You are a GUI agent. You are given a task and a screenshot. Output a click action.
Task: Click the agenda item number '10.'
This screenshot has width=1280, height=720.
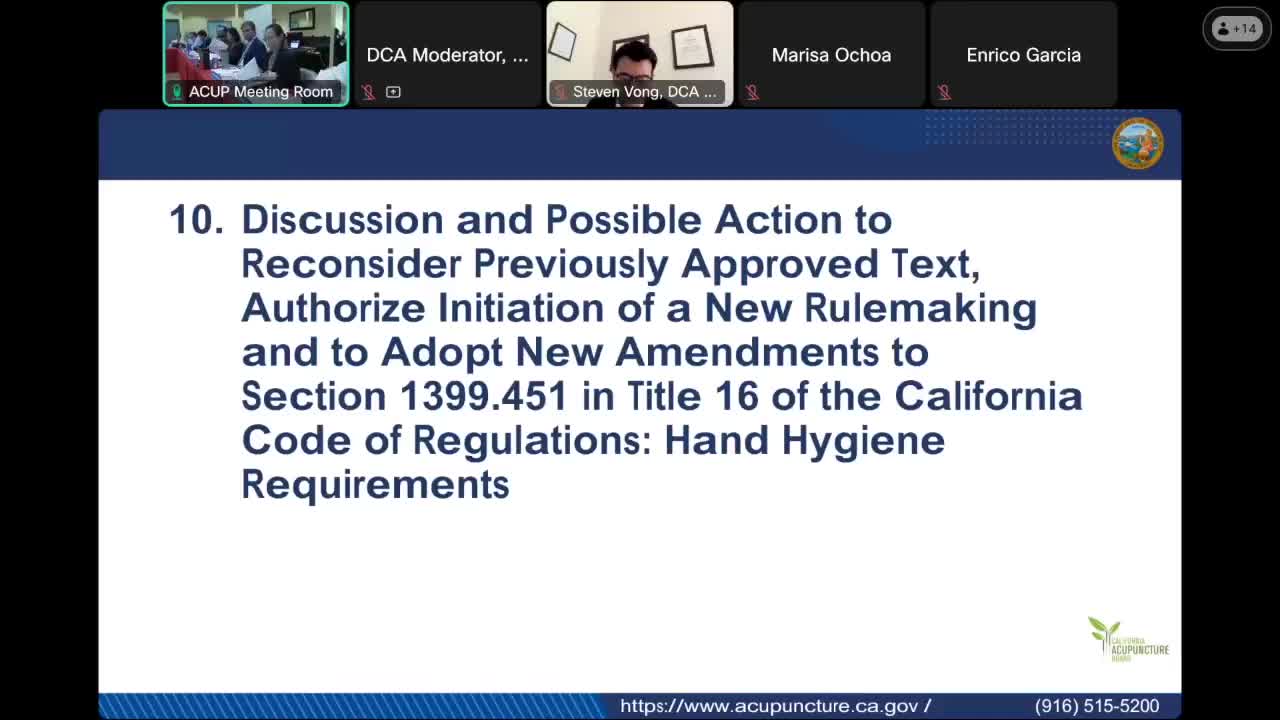196,220
